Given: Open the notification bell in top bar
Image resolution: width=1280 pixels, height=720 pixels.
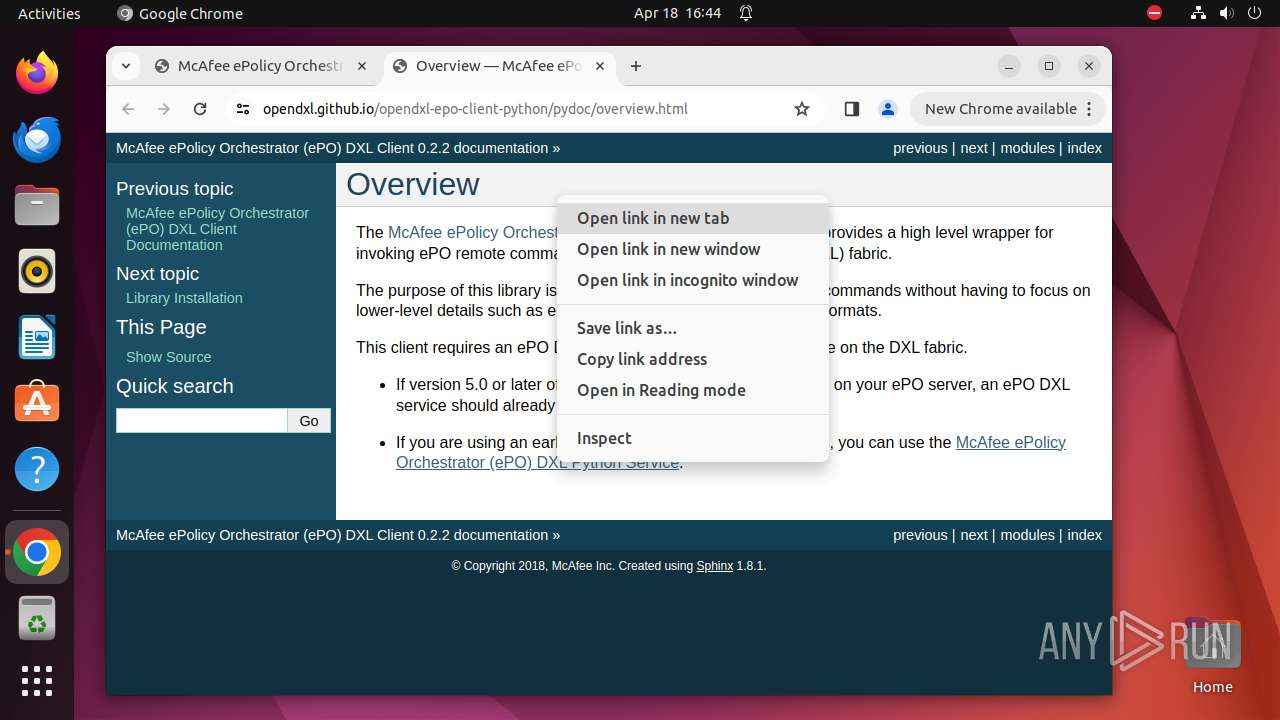Looking at the screenshot, I should click(746, 13).
